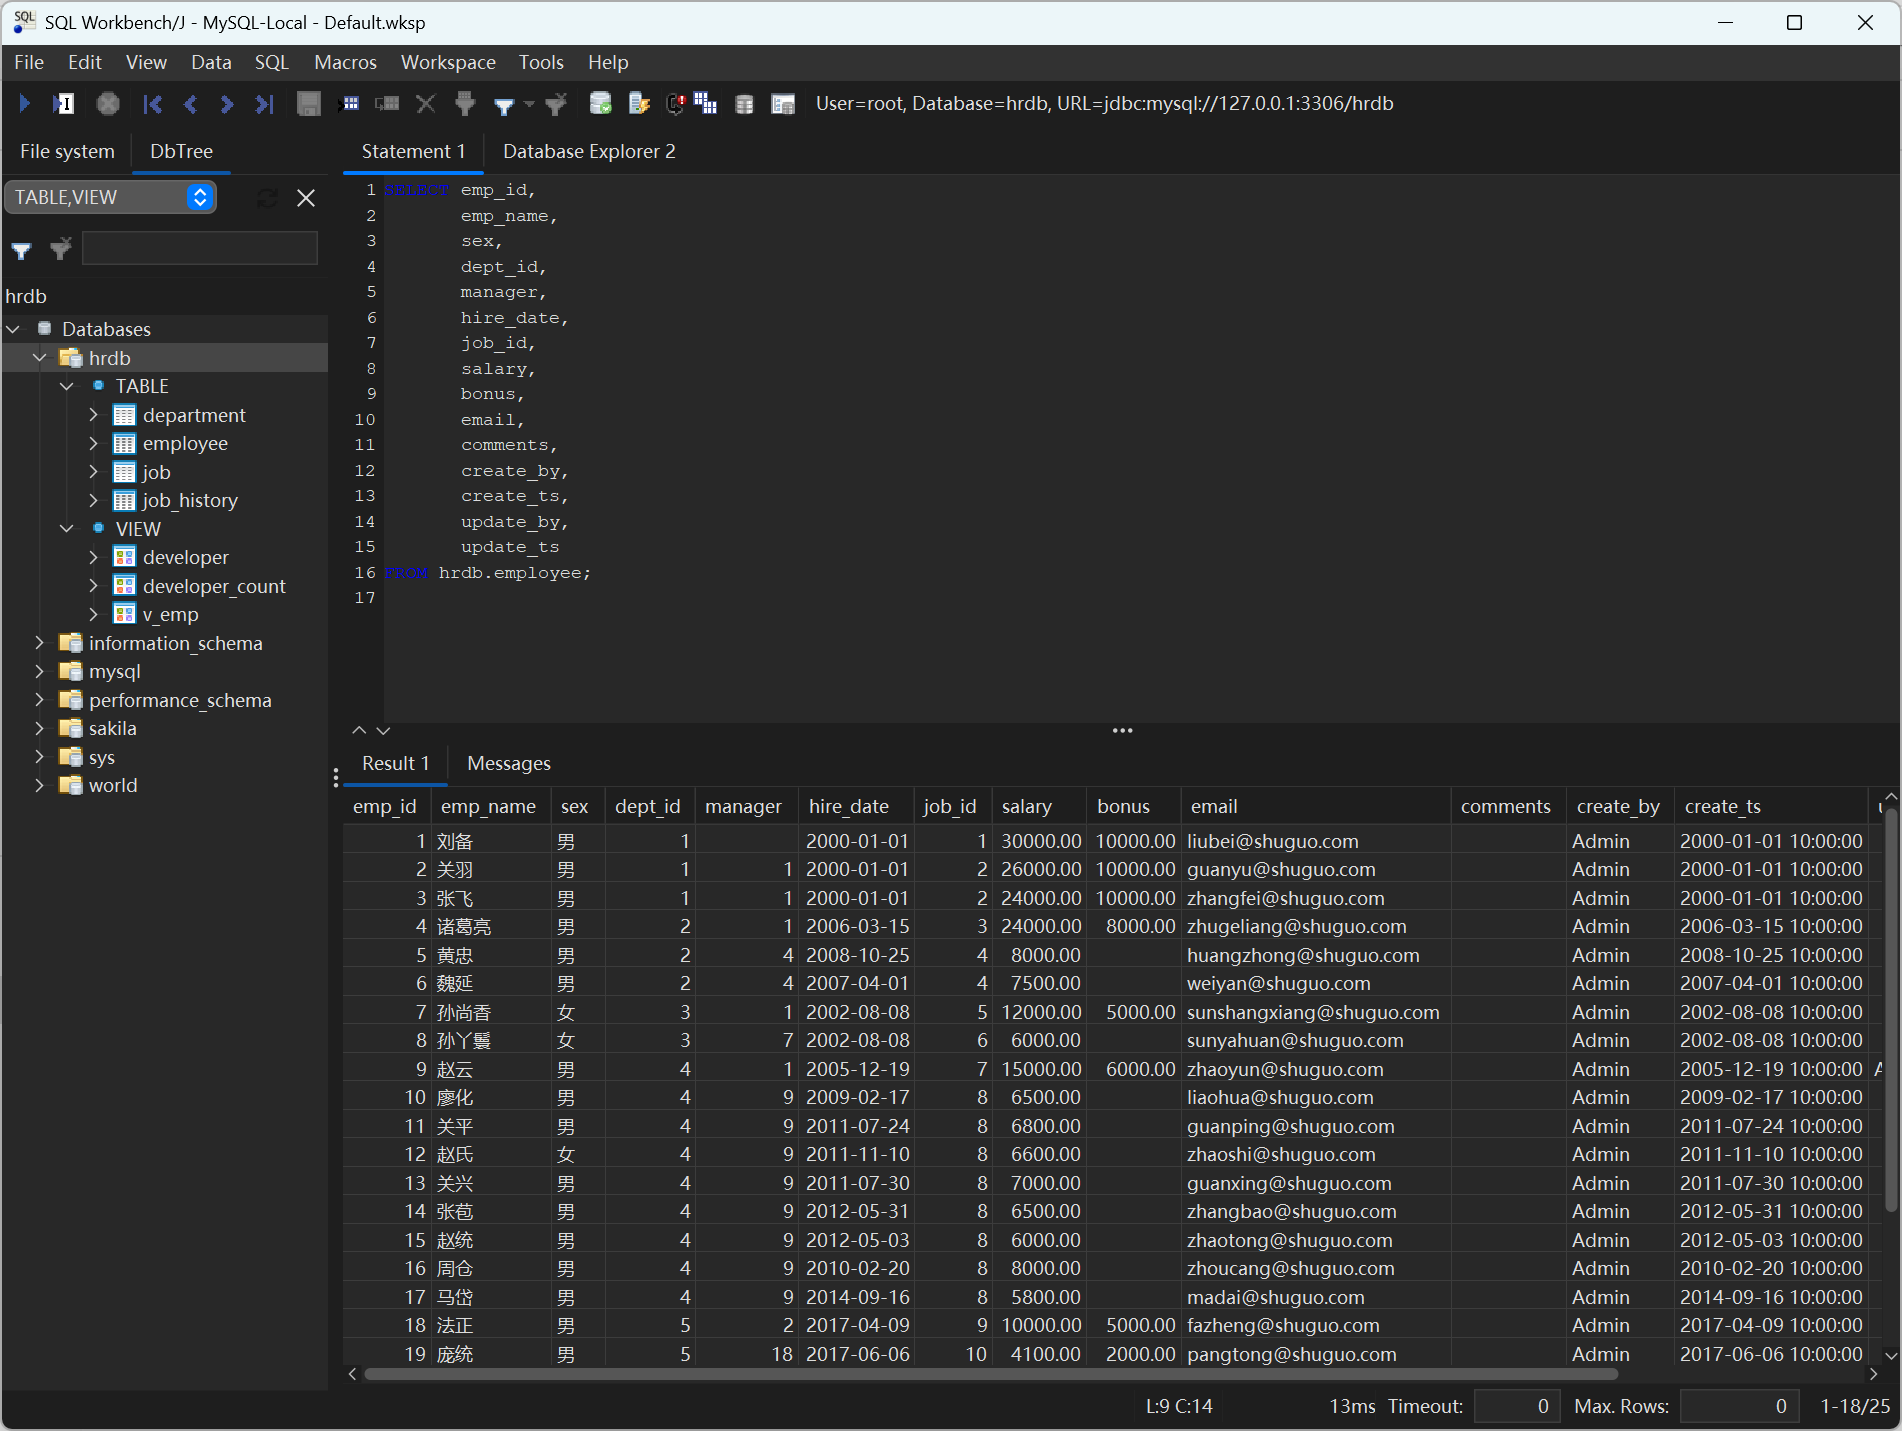1902x1431 pixels.
Task: Expand the job_history table node
Action: coord(94,500)
